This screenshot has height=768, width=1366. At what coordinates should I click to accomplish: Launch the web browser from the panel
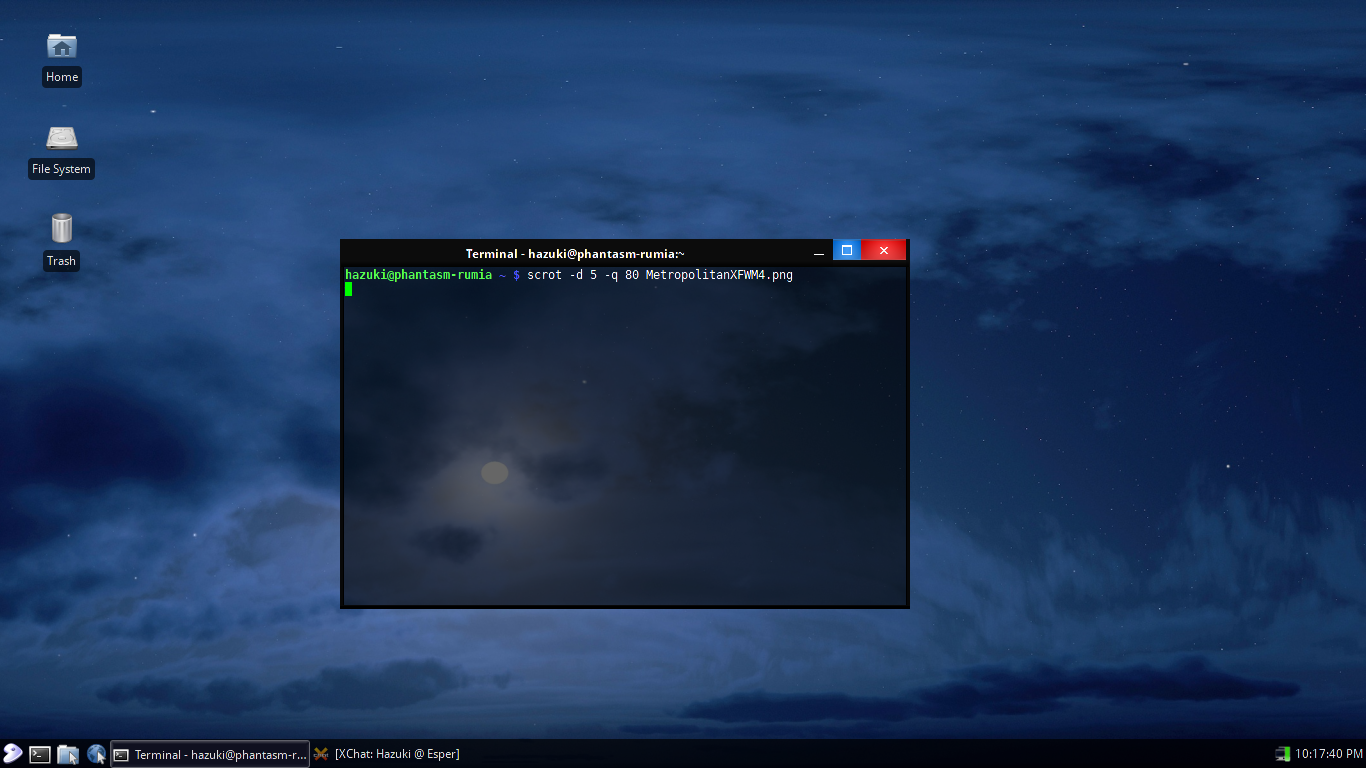[x=96, y=754]
